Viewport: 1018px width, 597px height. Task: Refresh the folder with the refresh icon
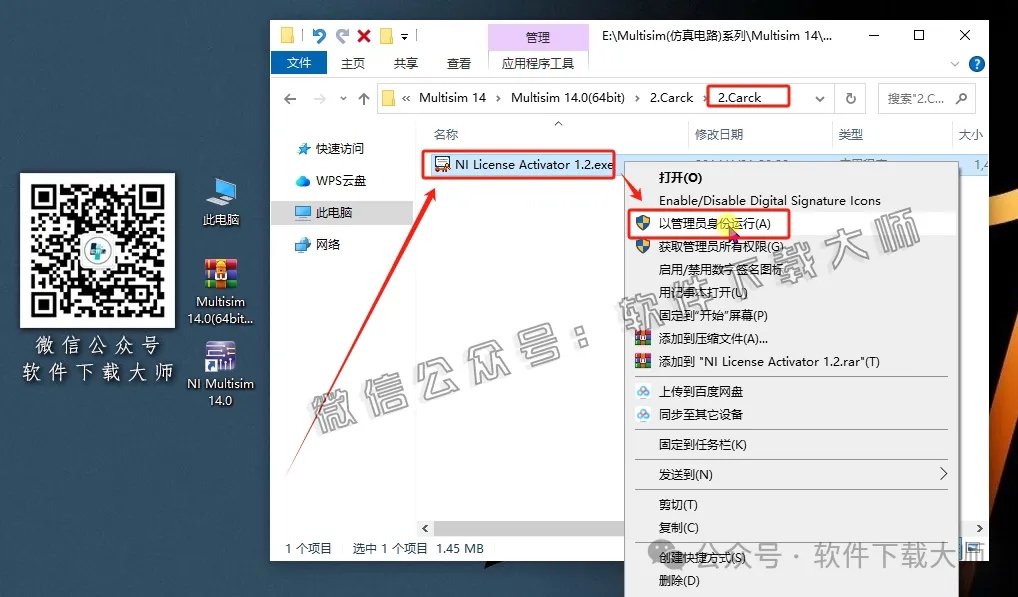click(850, 97)
